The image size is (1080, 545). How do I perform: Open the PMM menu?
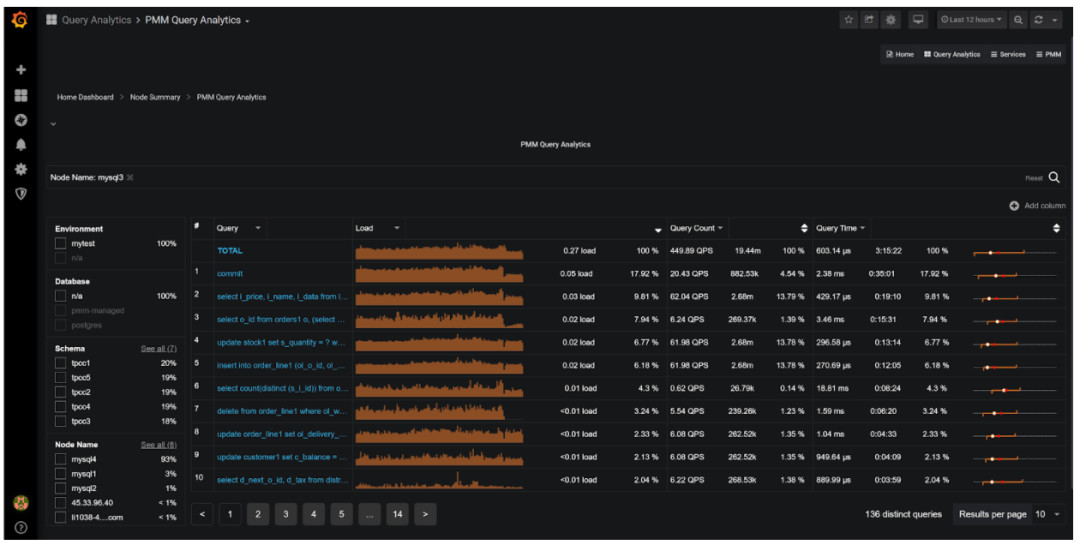coord(1048,54)
